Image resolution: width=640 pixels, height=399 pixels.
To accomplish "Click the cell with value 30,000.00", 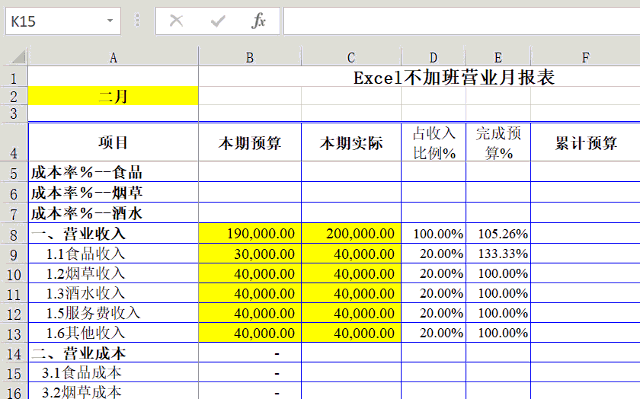I will coord(250,254).
